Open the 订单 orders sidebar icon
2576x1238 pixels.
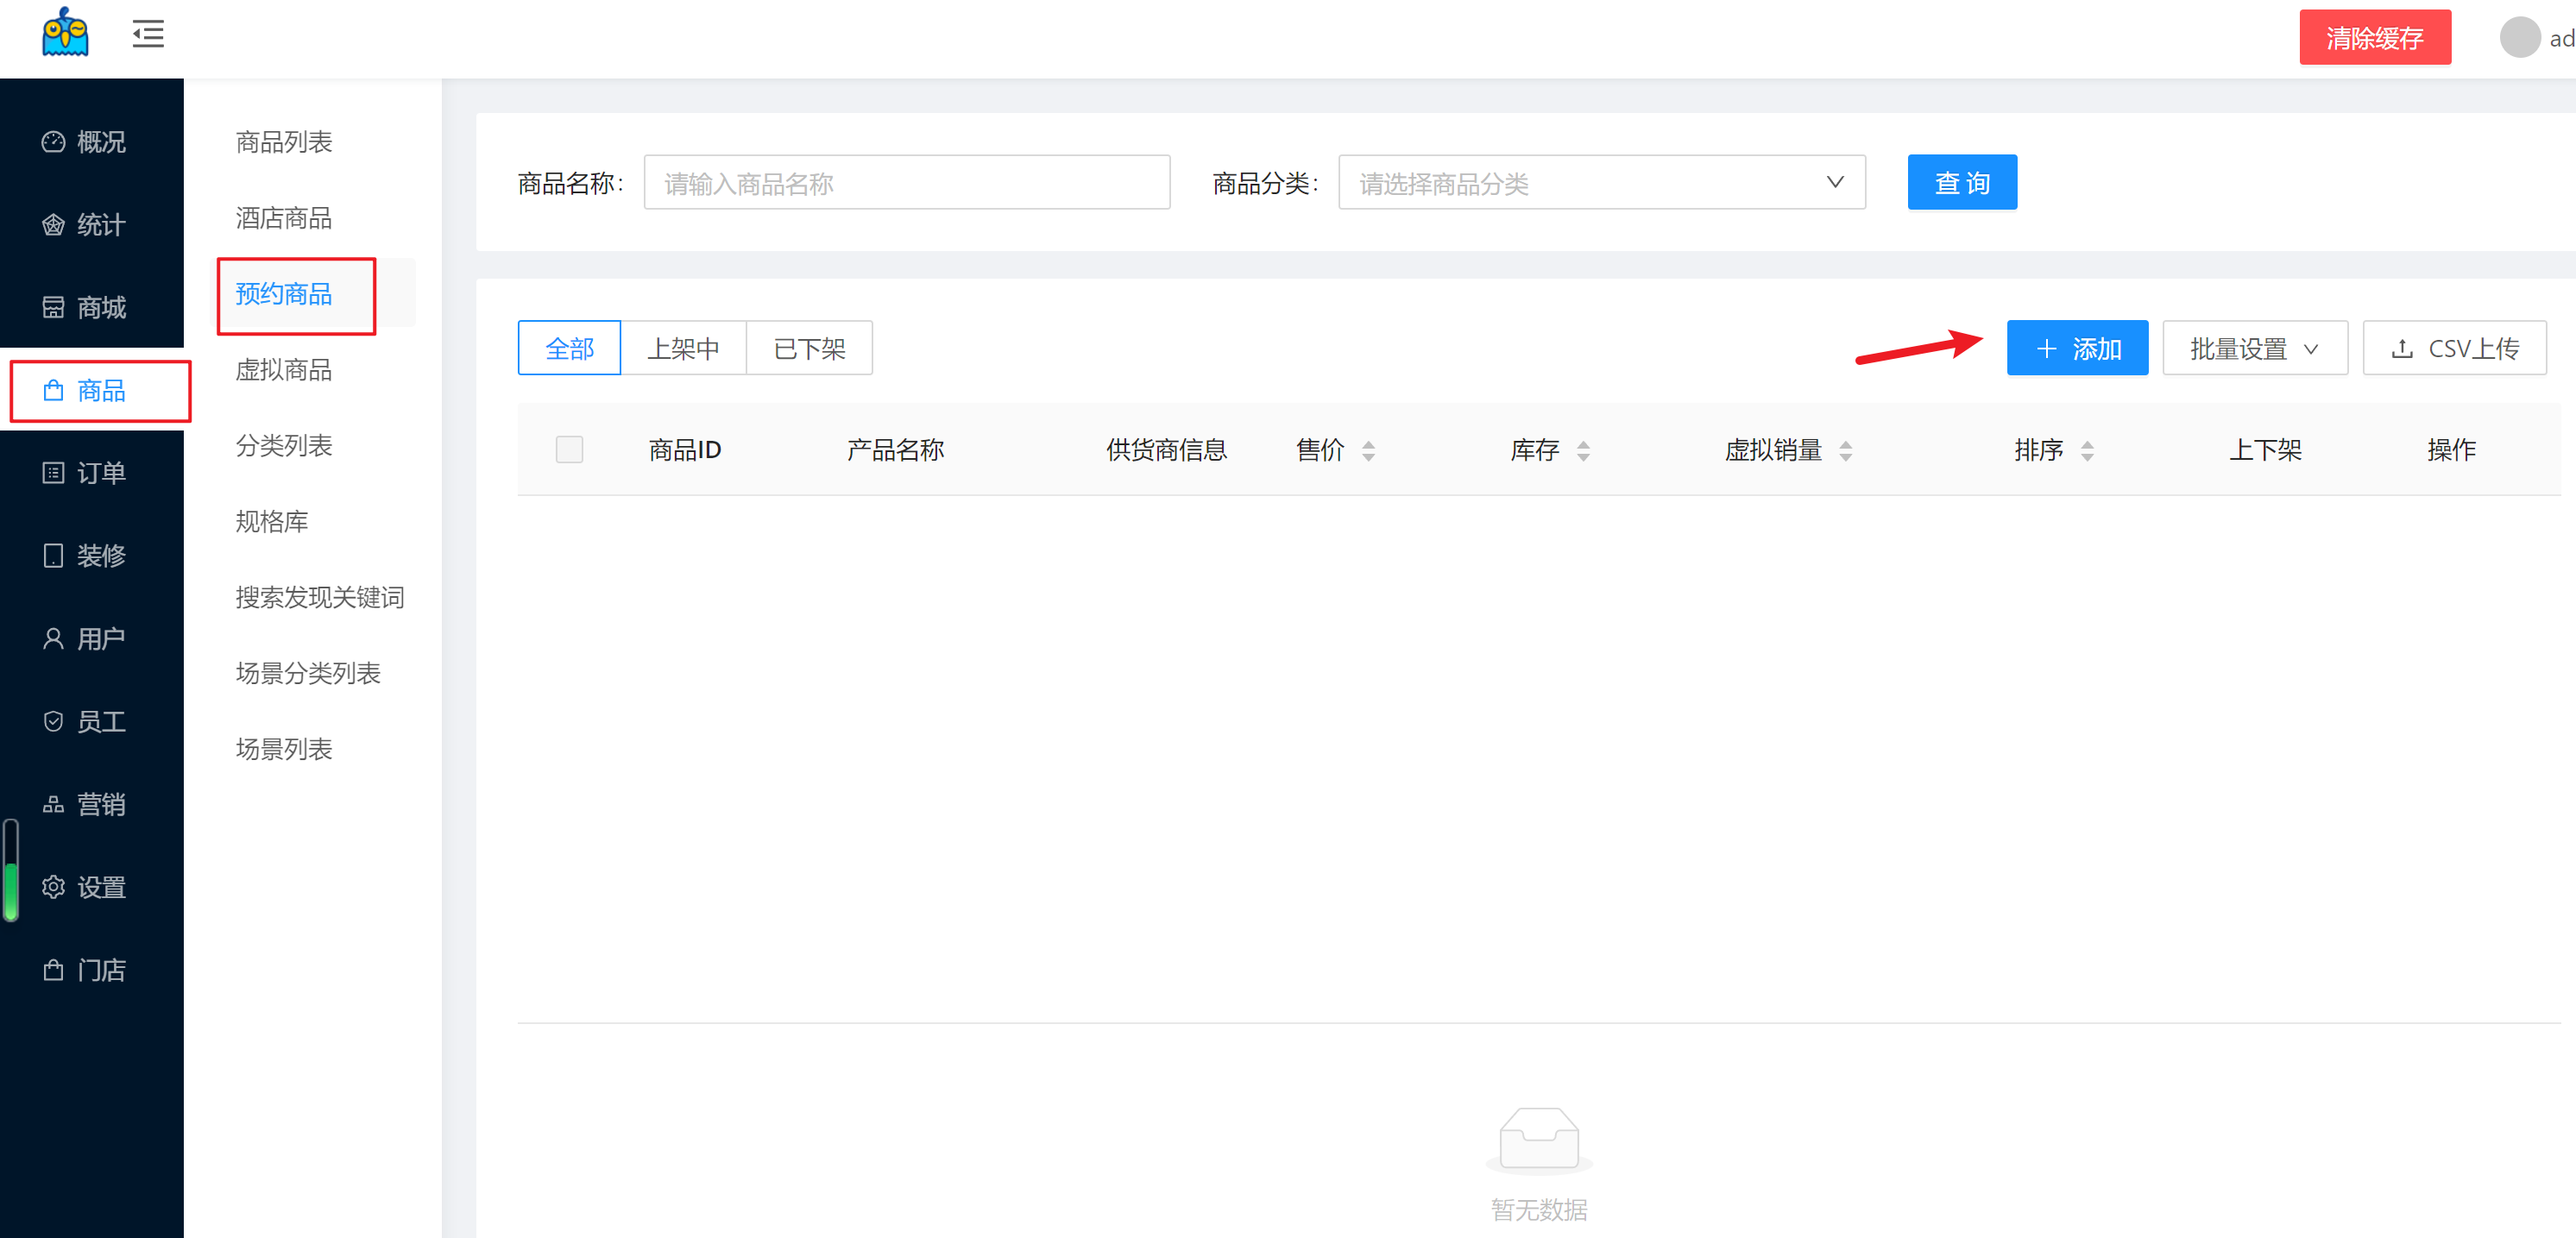point(53,473)
